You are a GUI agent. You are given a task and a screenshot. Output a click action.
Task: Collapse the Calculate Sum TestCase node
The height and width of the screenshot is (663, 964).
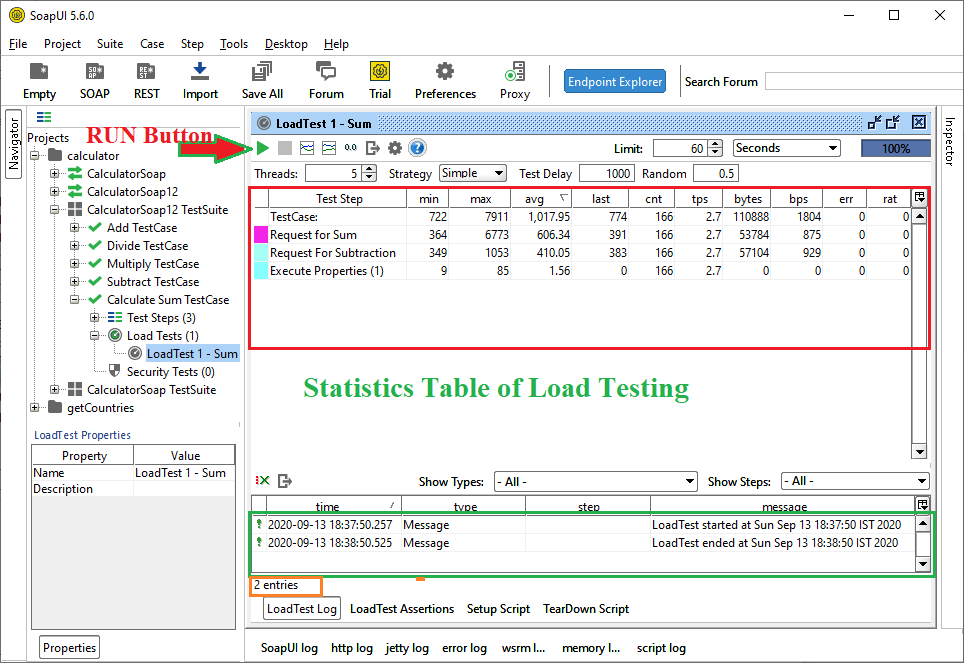pyautogui.click(x=74, y=300)
